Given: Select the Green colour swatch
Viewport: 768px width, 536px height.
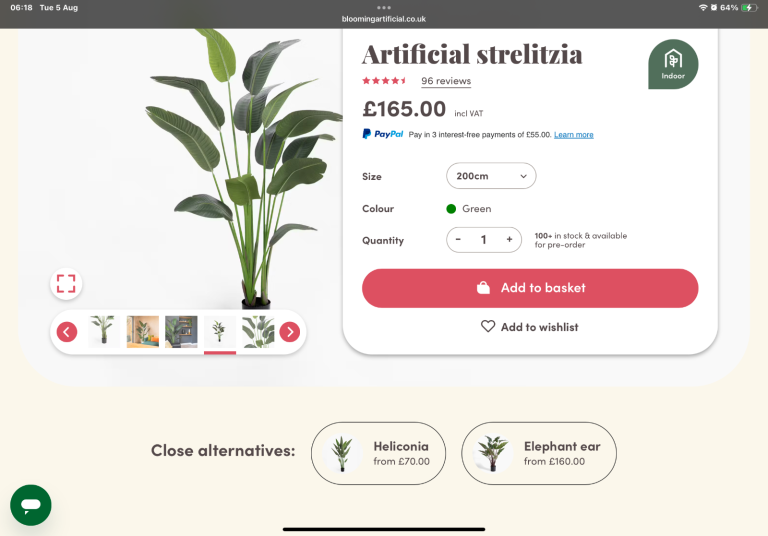Looking at the screenshot, I should [451, 209].
